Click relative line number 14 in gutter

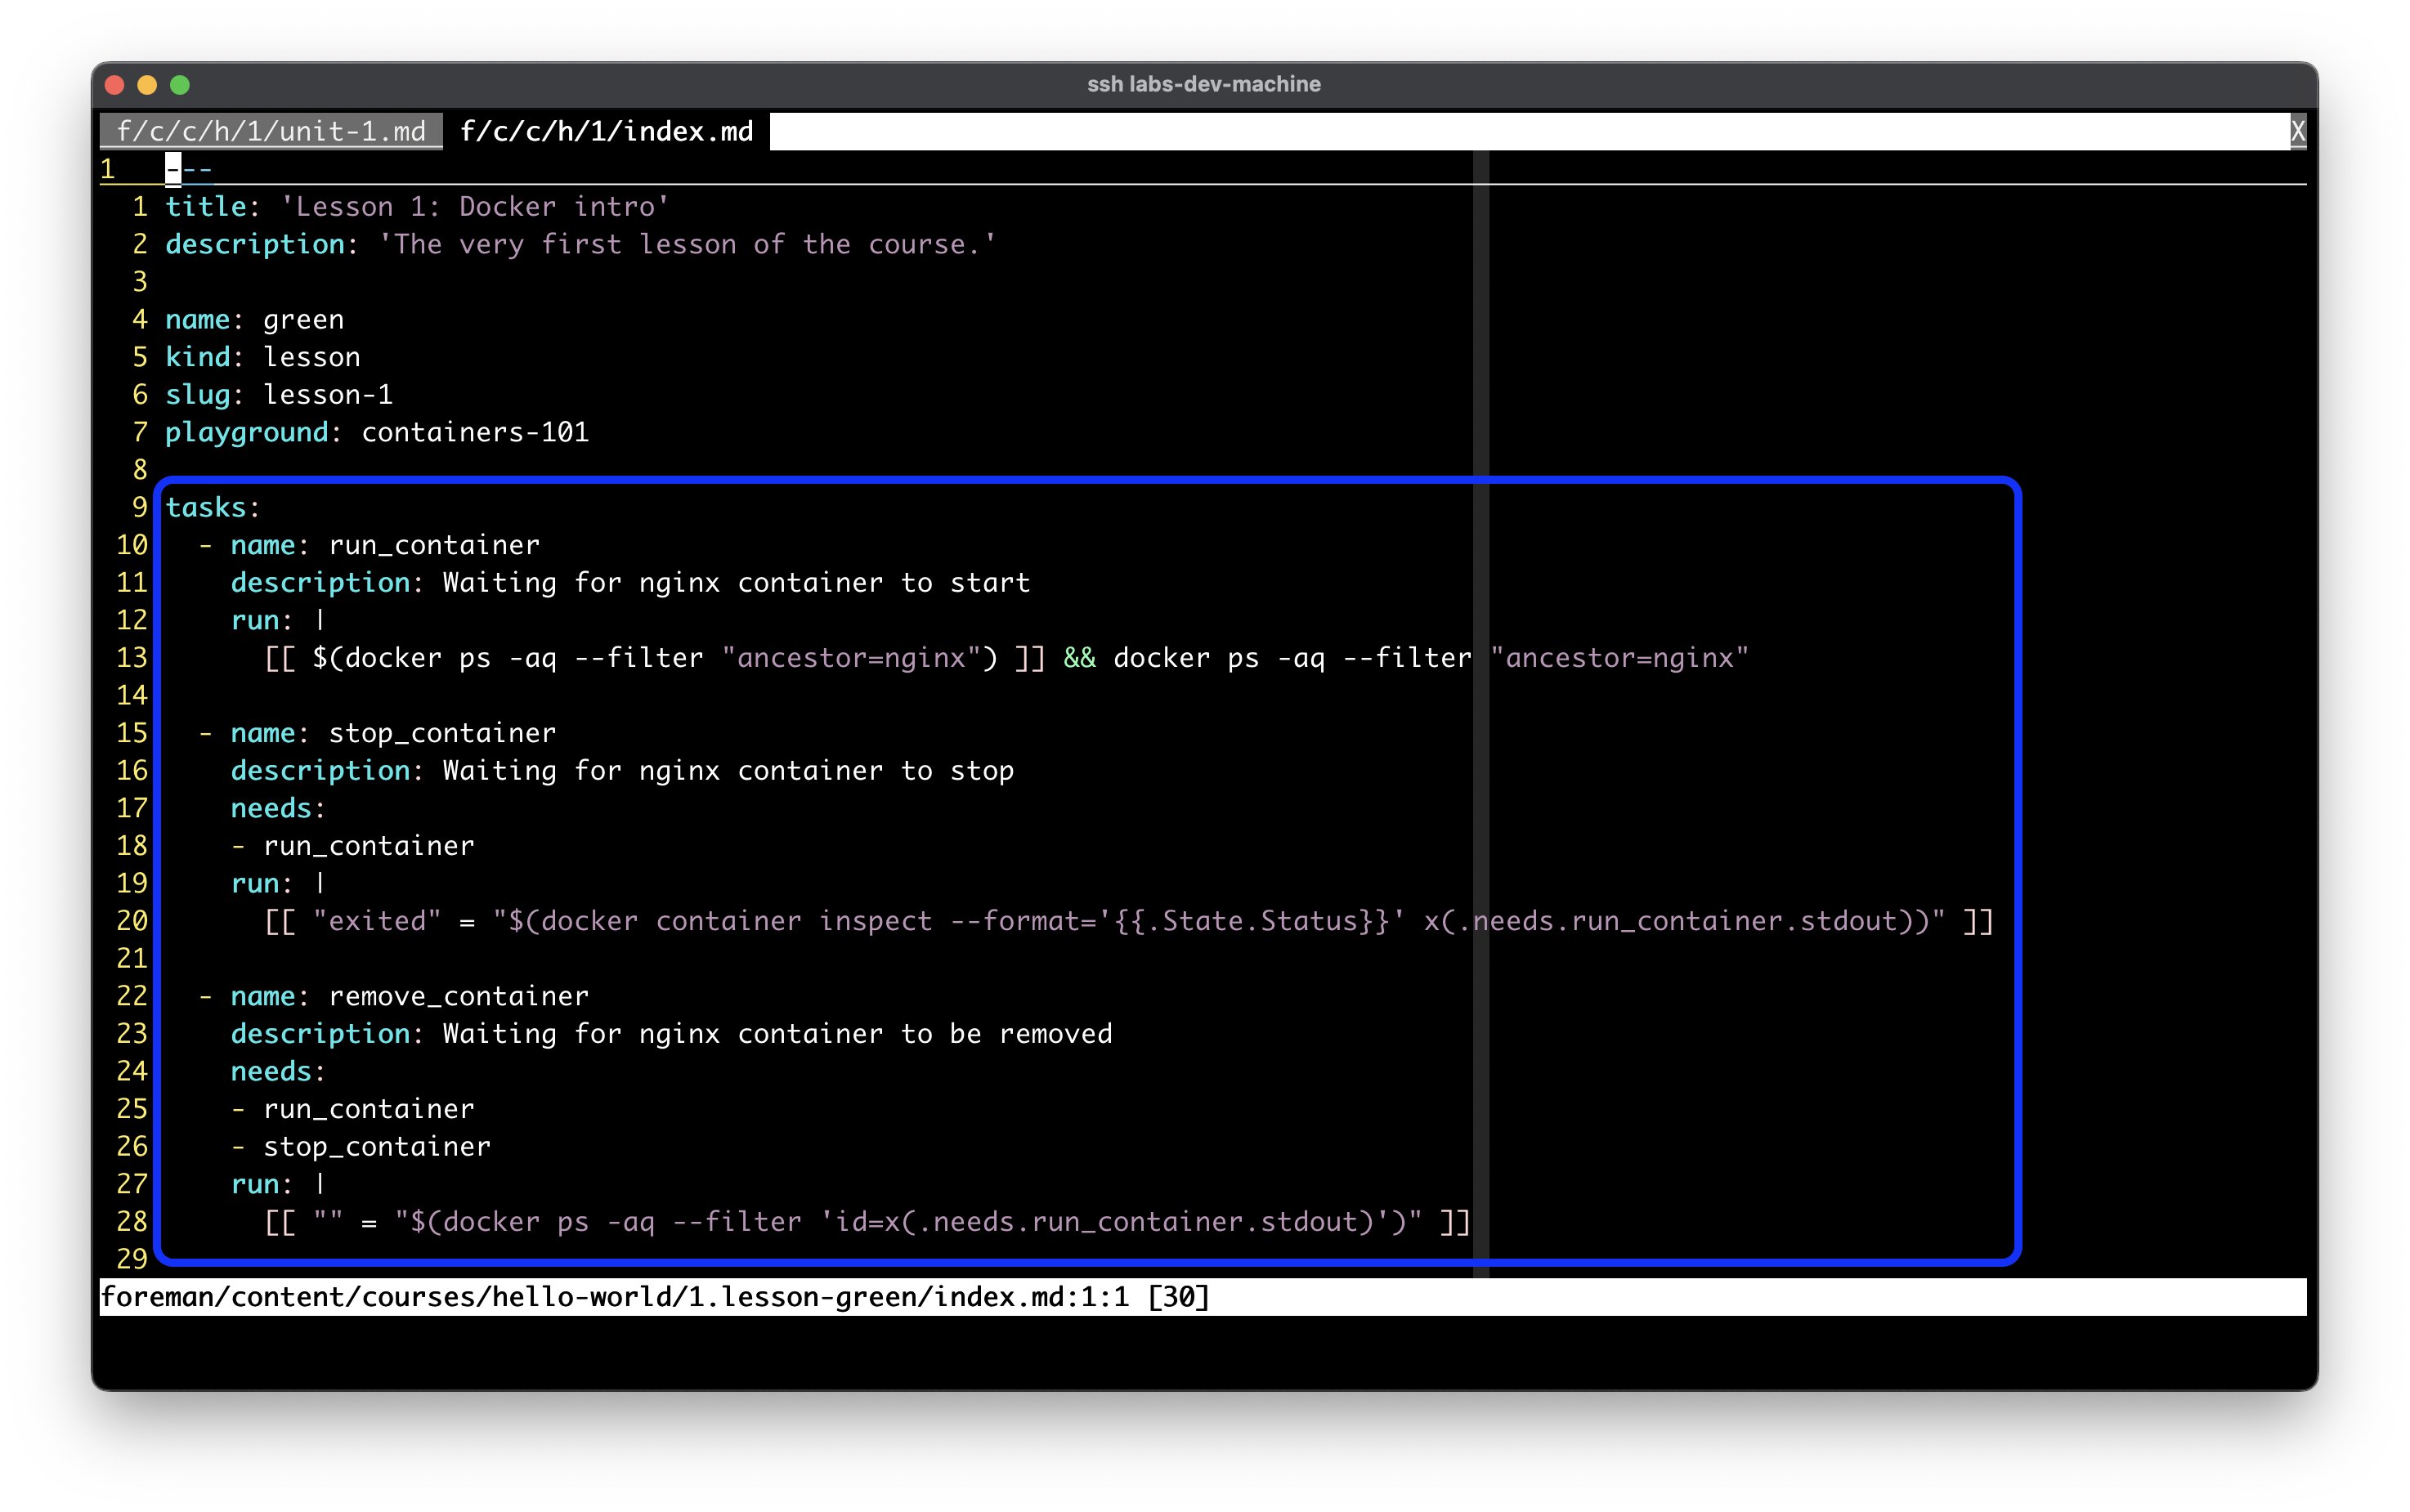point(131,696)
